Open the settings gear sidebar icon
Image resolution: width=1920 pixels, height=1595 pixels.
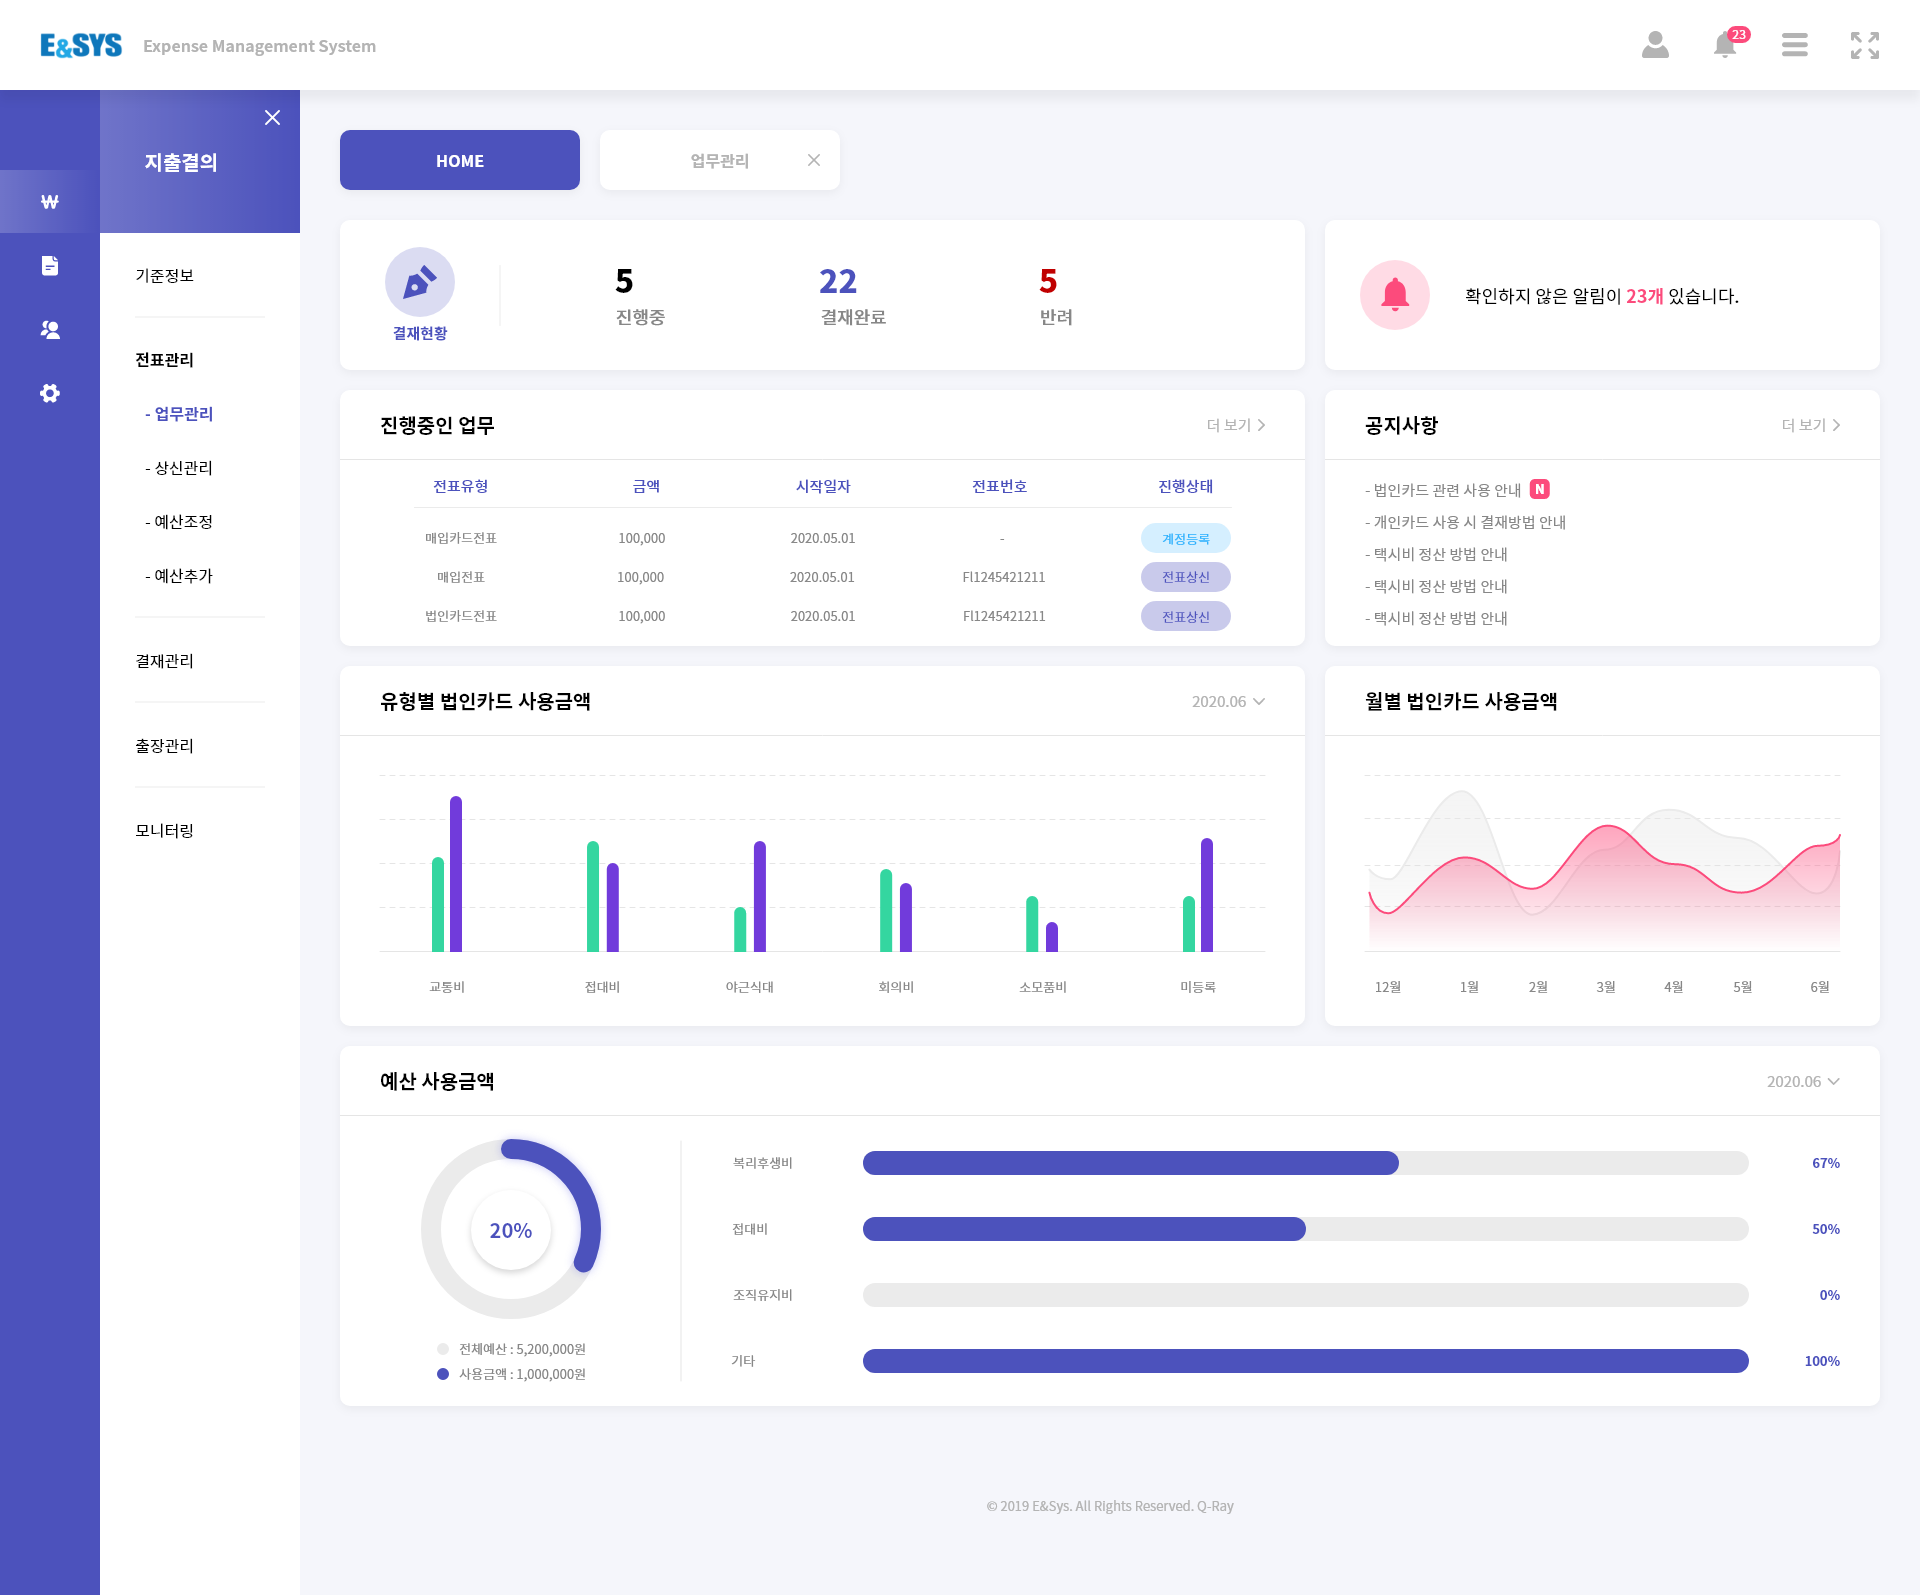pyautogui.click(x=50, y=393)
